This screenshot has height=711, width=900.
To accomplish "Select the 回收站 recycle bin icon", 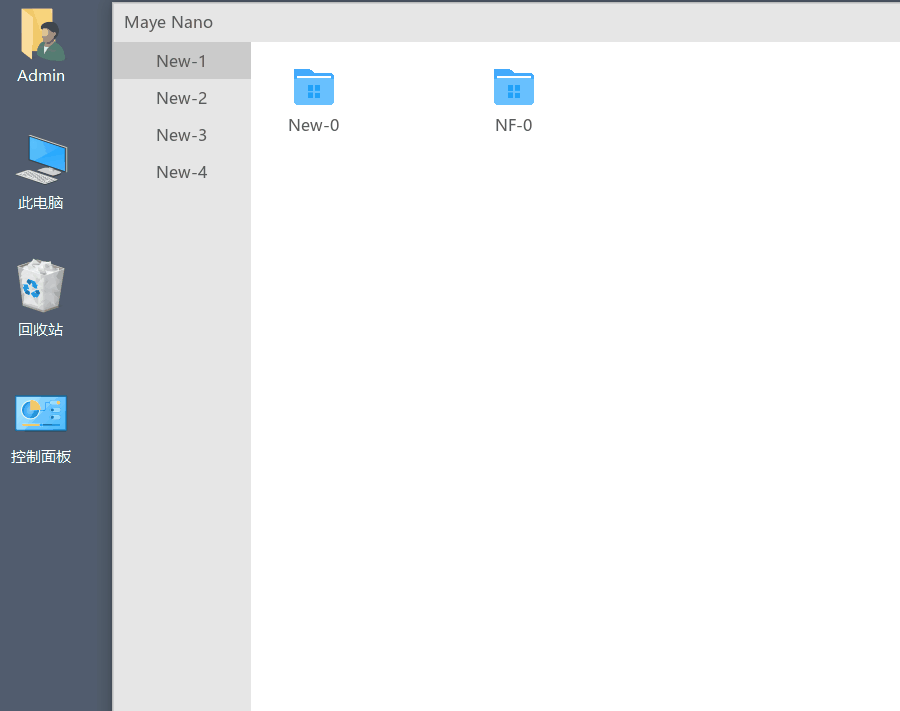I will 41,286.
